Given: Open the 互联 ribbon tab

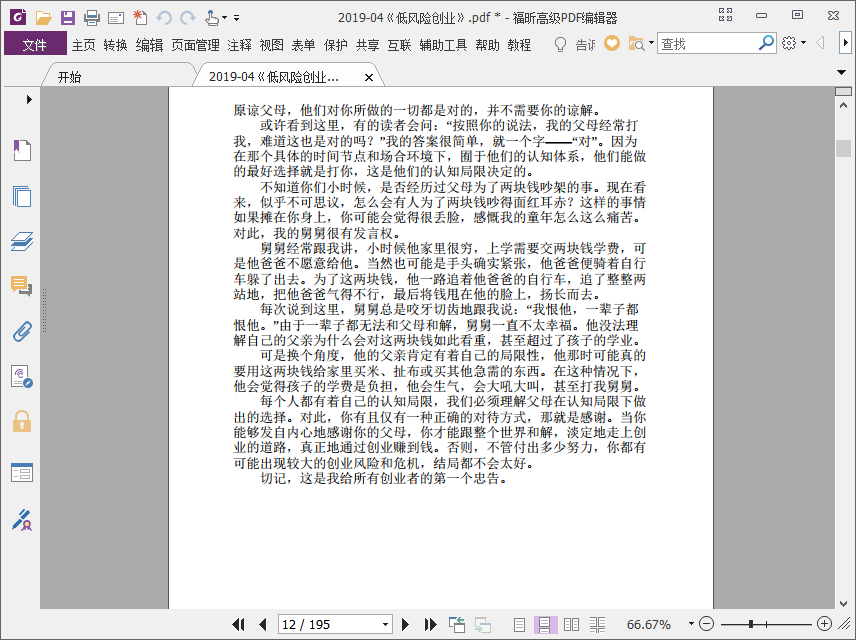Looking at the screenshot, I should (399, 45).
